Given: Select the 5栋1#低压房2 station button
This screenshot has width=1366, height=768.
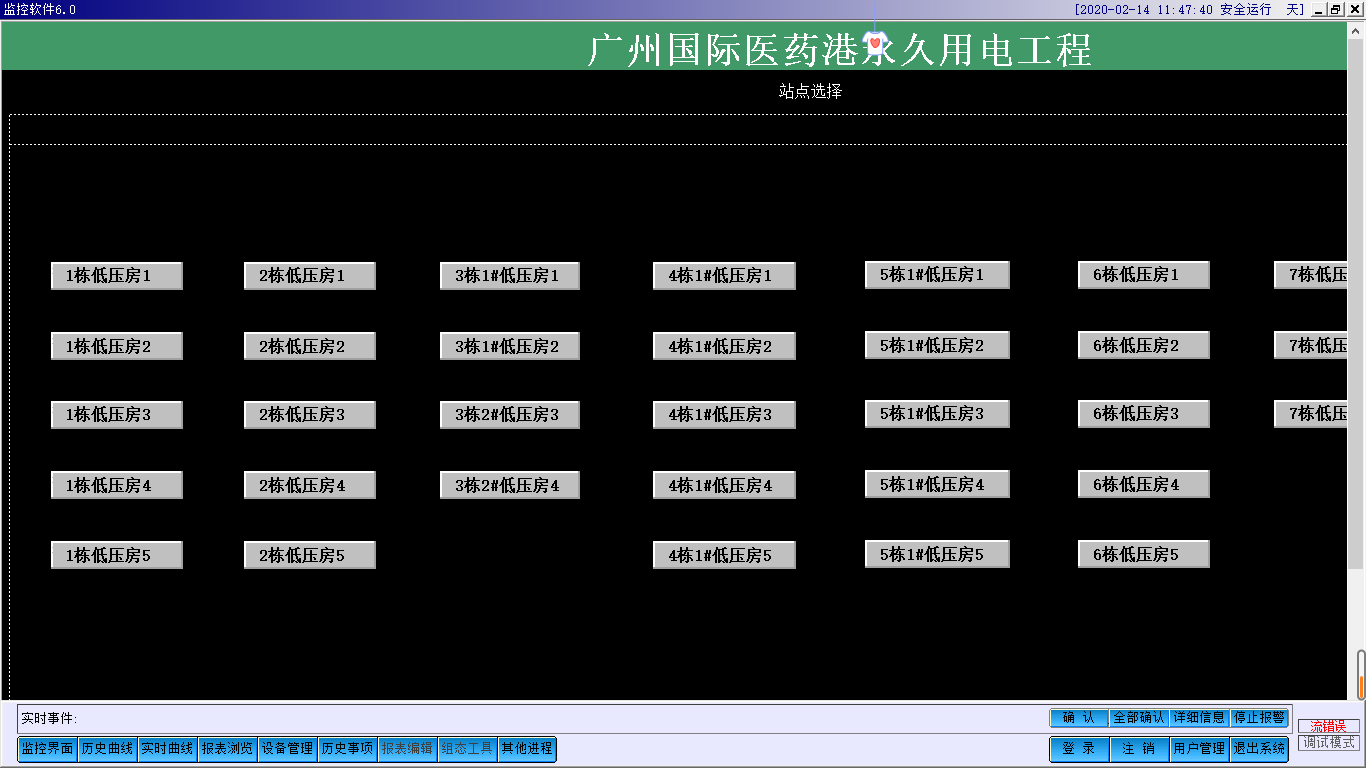Looking at the screenshot, I should click(936, 346).
